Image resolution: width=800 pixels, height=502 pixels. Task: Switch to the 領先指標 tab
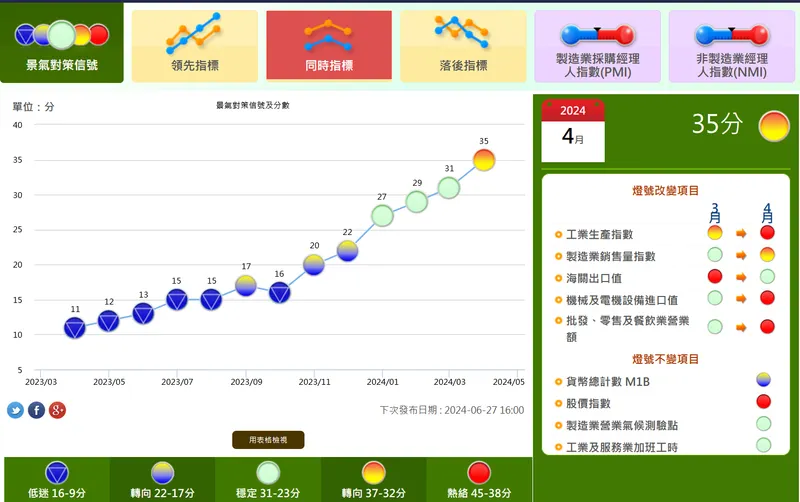pos(195,46)
